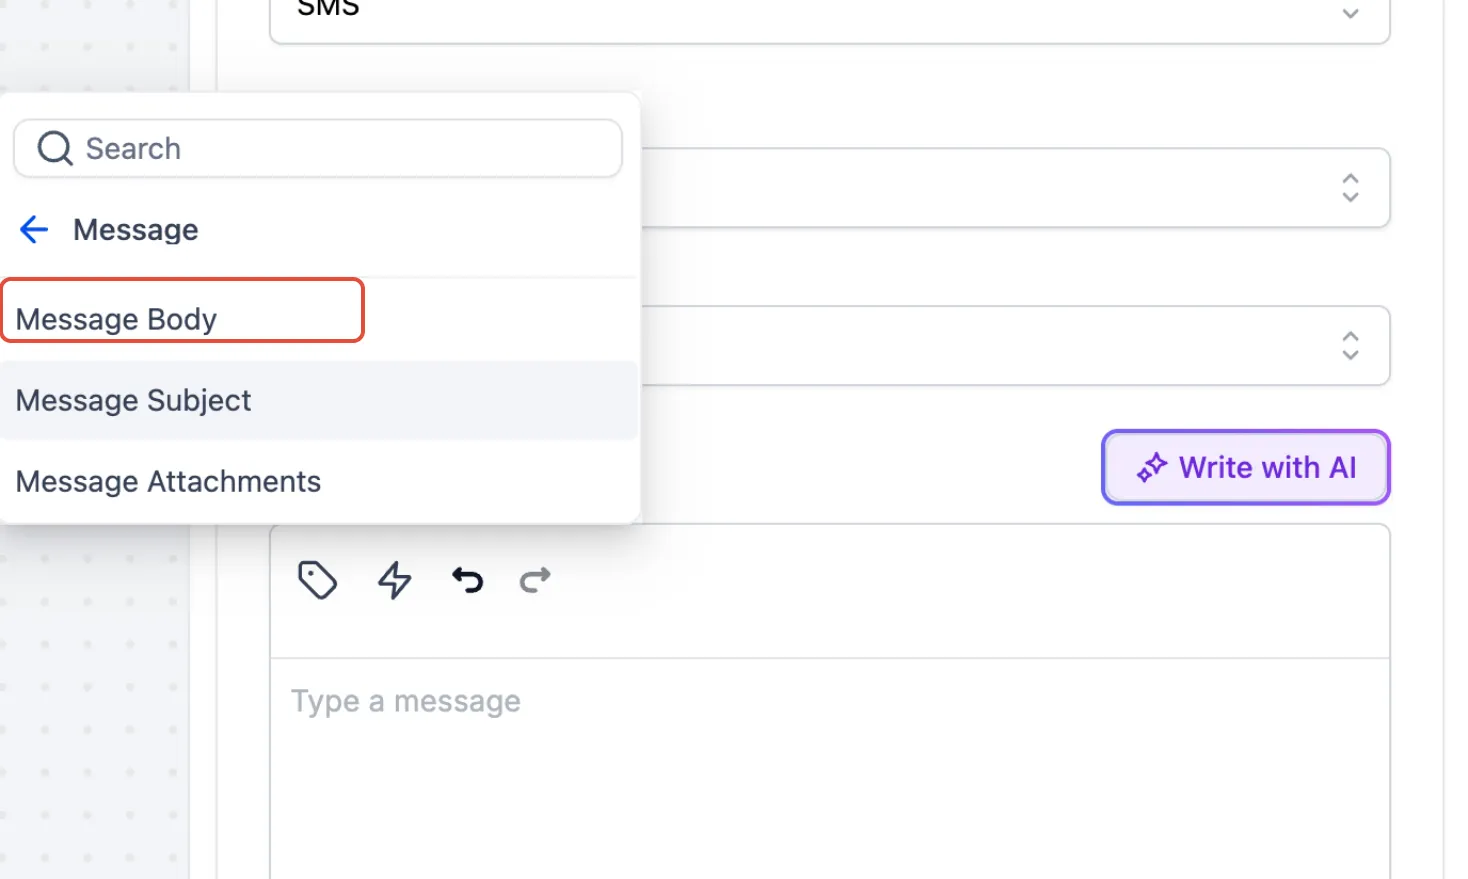Open the first up-down chevron selector below SMS
Image resolution: width=1468 pixels, height=879 pixels.
(x=1350, y=188)
